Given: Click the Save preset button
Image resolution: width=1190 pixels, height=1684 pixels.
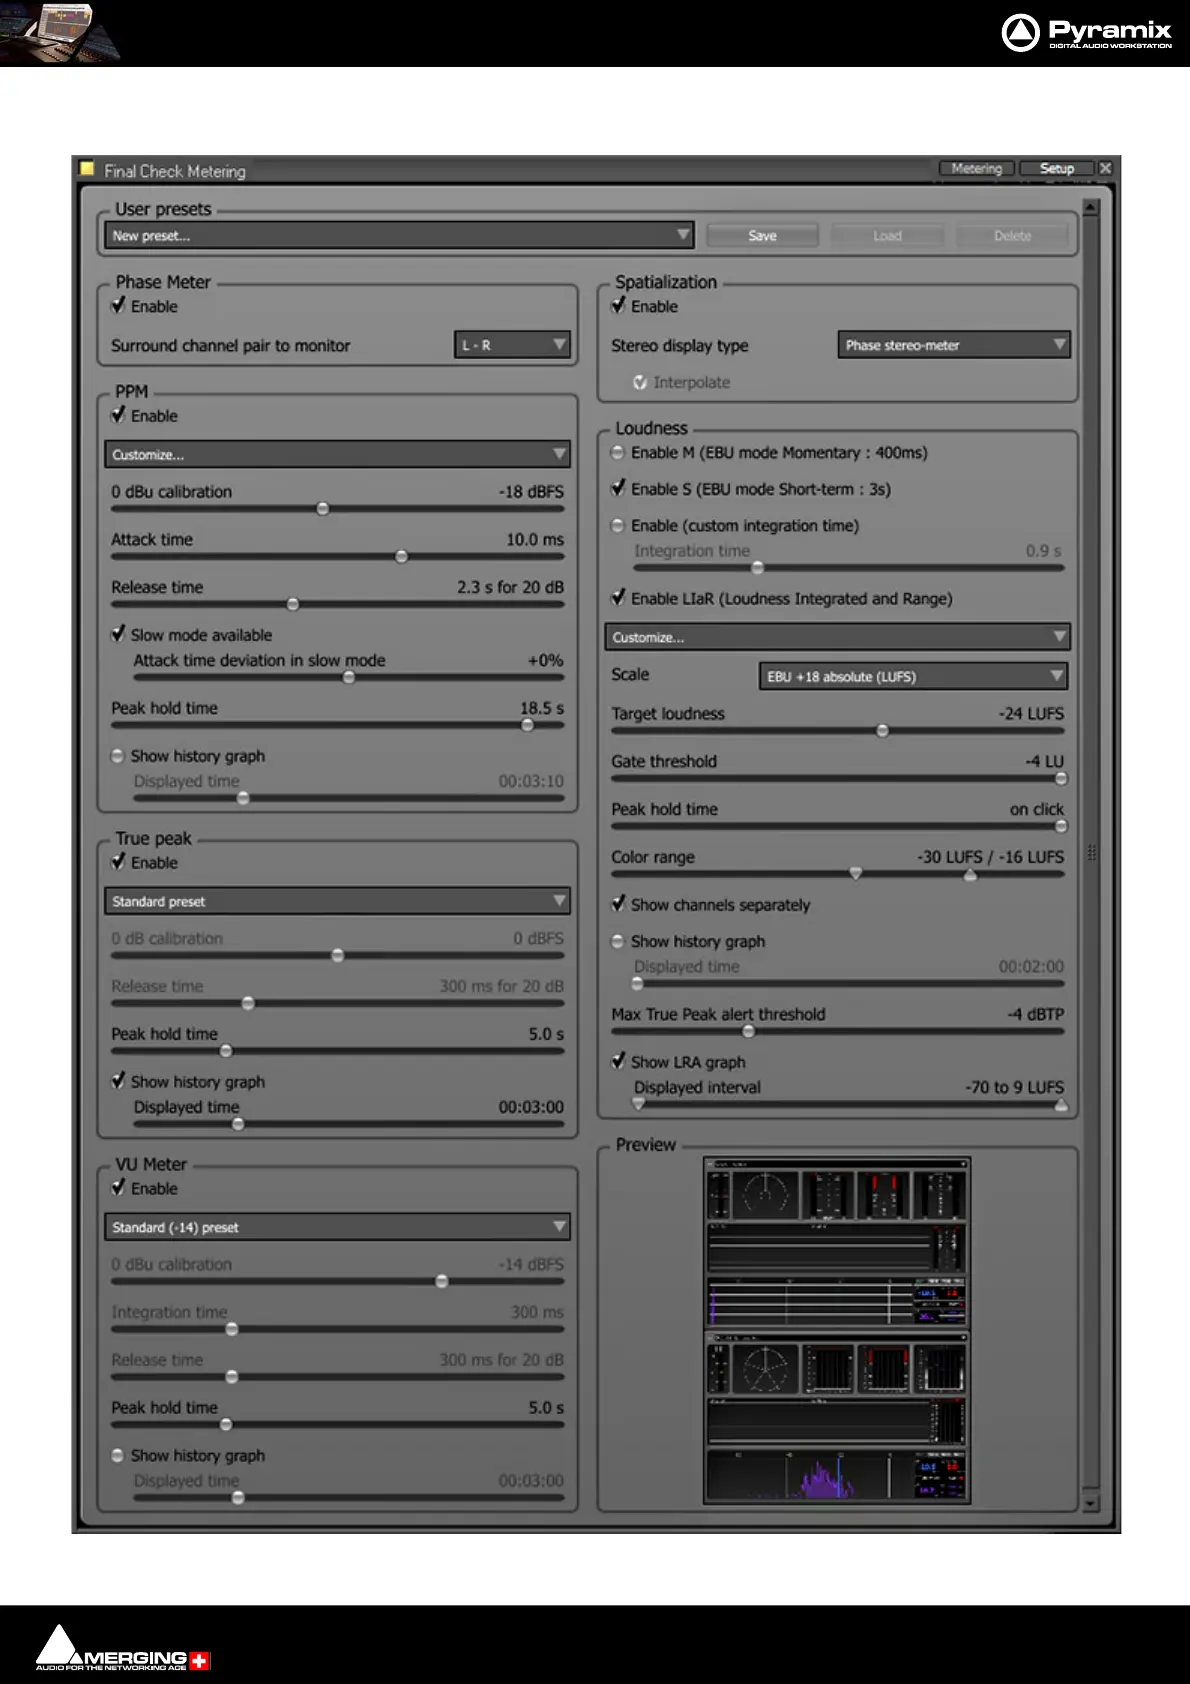Looking at the screenshot, I should click(x=762, y=236).
